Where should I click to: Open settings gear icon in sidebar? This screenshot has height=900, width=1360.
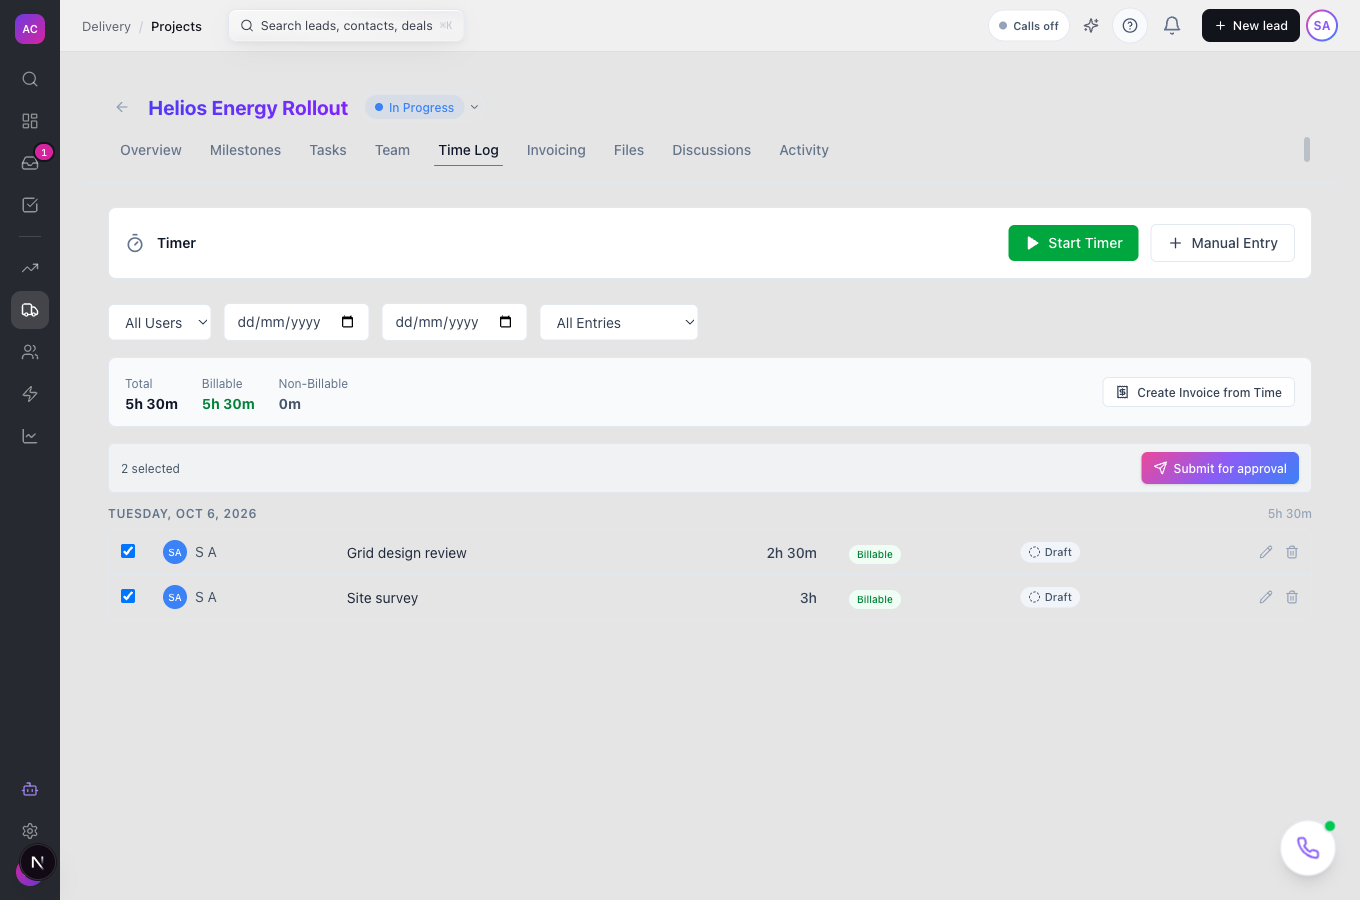pyautogui.click(x=30, y=831)
